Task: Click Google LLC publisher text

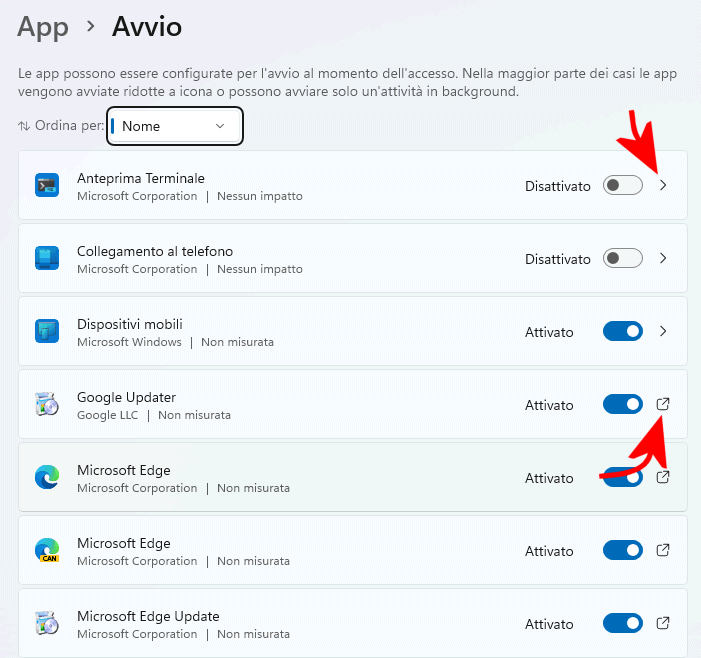Action: click(x=108, y=415)
